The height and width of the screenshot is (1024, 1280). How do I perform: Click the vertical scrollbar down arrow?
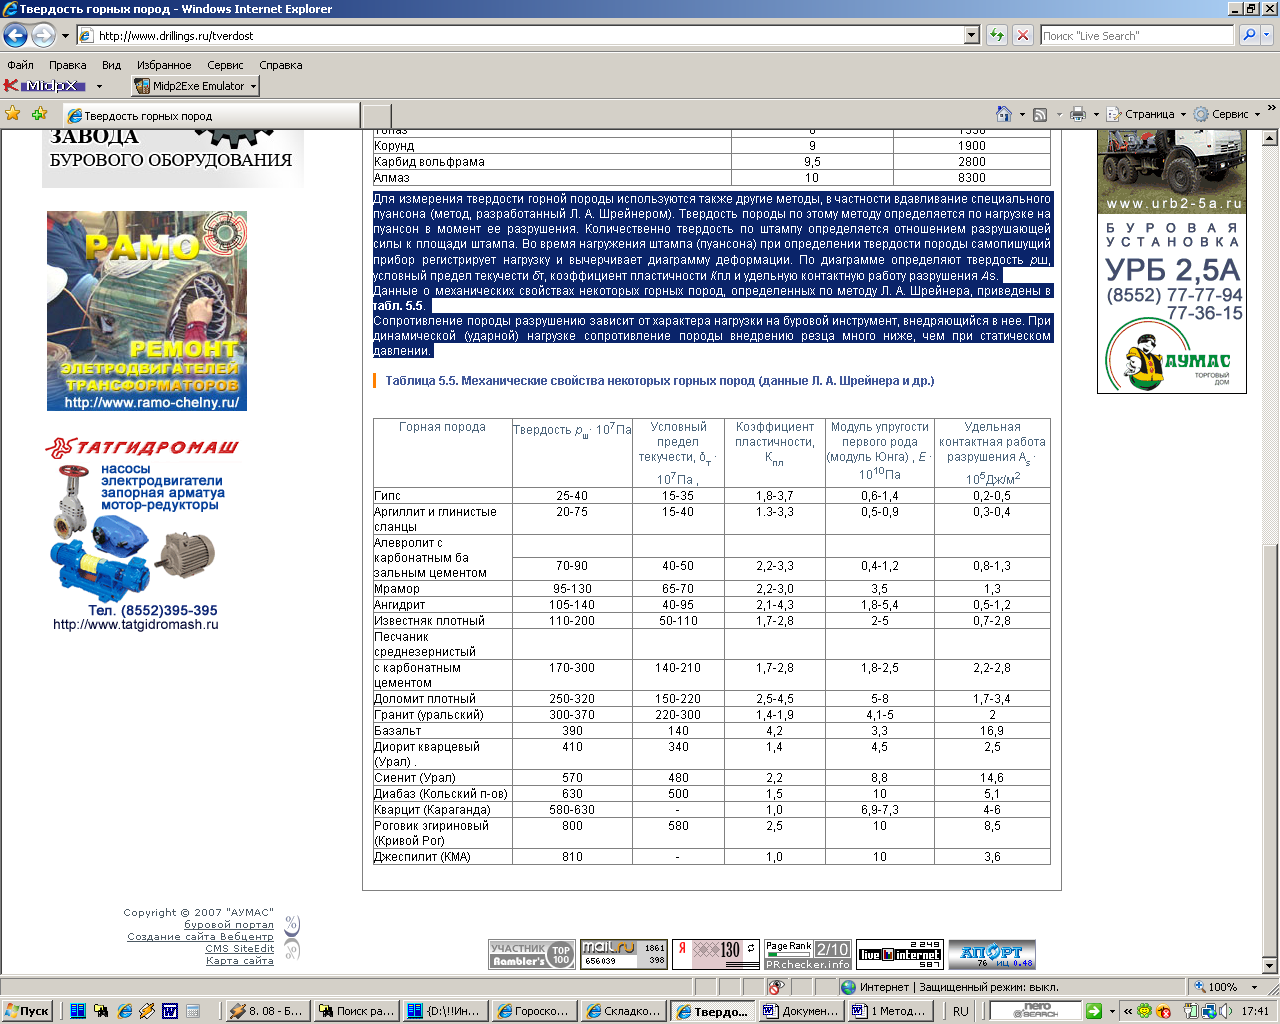pyautogui.click(x=1270, y=967)
